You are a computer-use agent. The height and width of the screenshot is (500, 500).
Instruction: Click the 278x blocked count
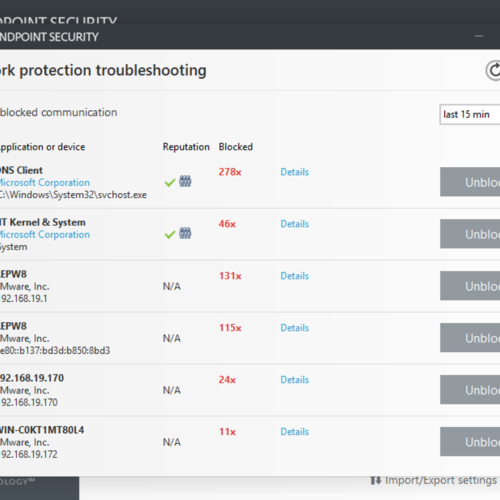(x=230, y=172)
